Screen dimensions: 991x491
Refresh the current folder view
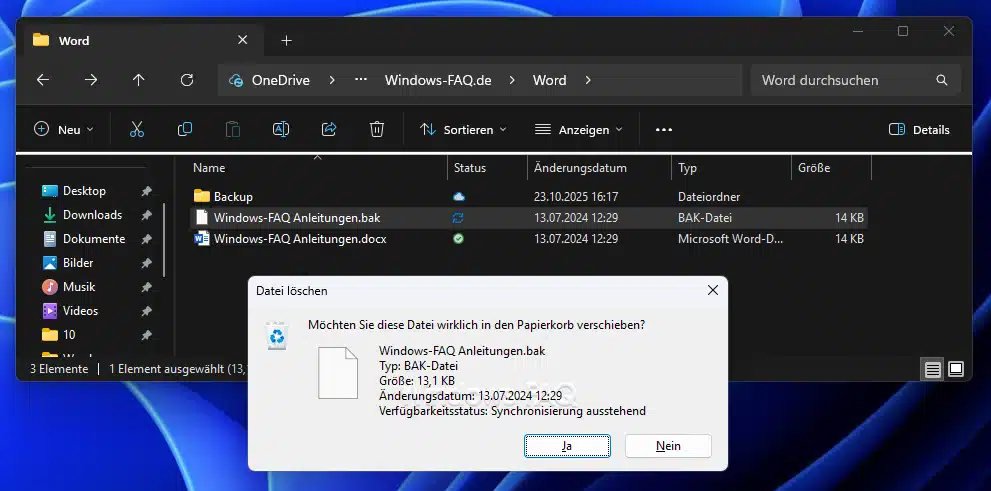click(186, 80)
